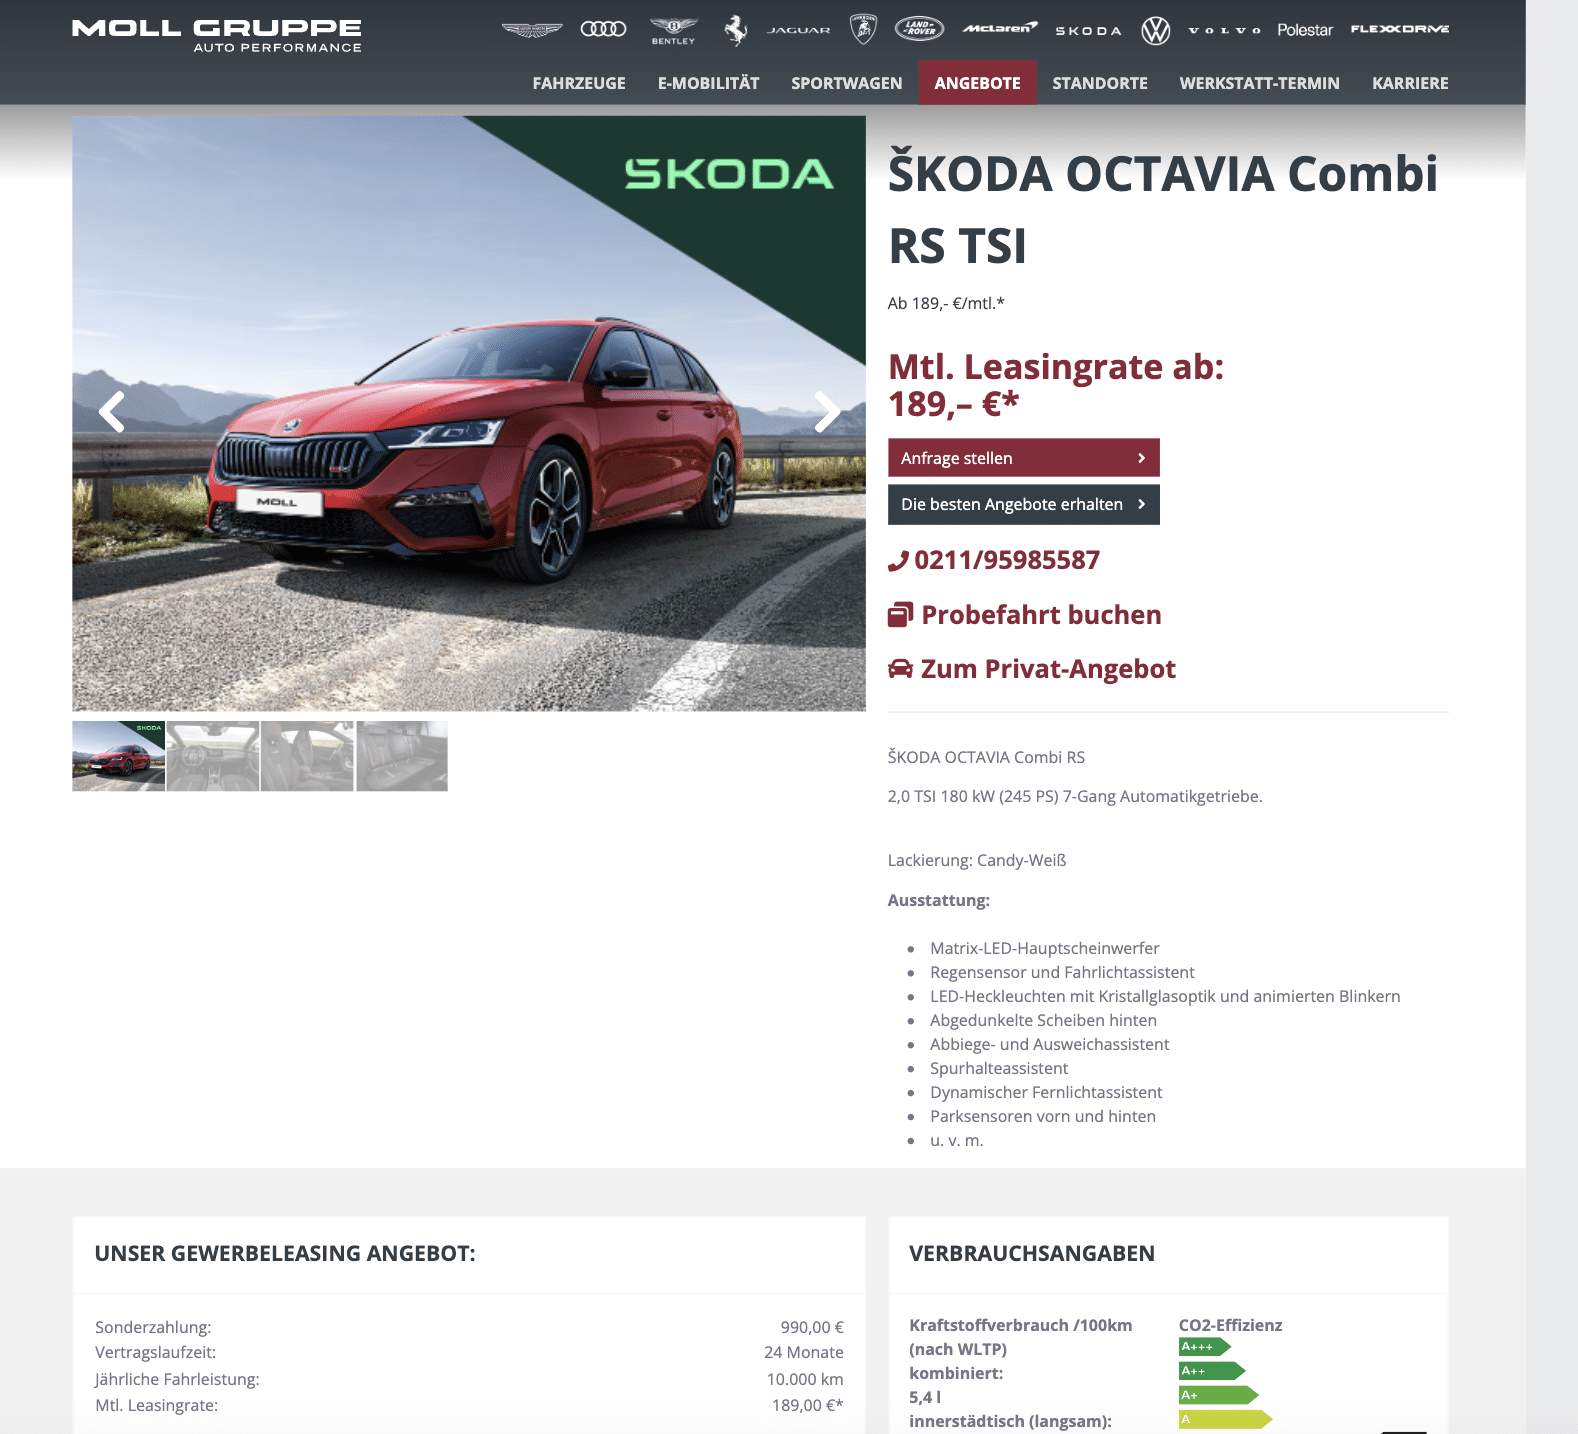Select the Land Rover oval logo
Viewport: 1578px width, 1434px height.
pos(919,29)
